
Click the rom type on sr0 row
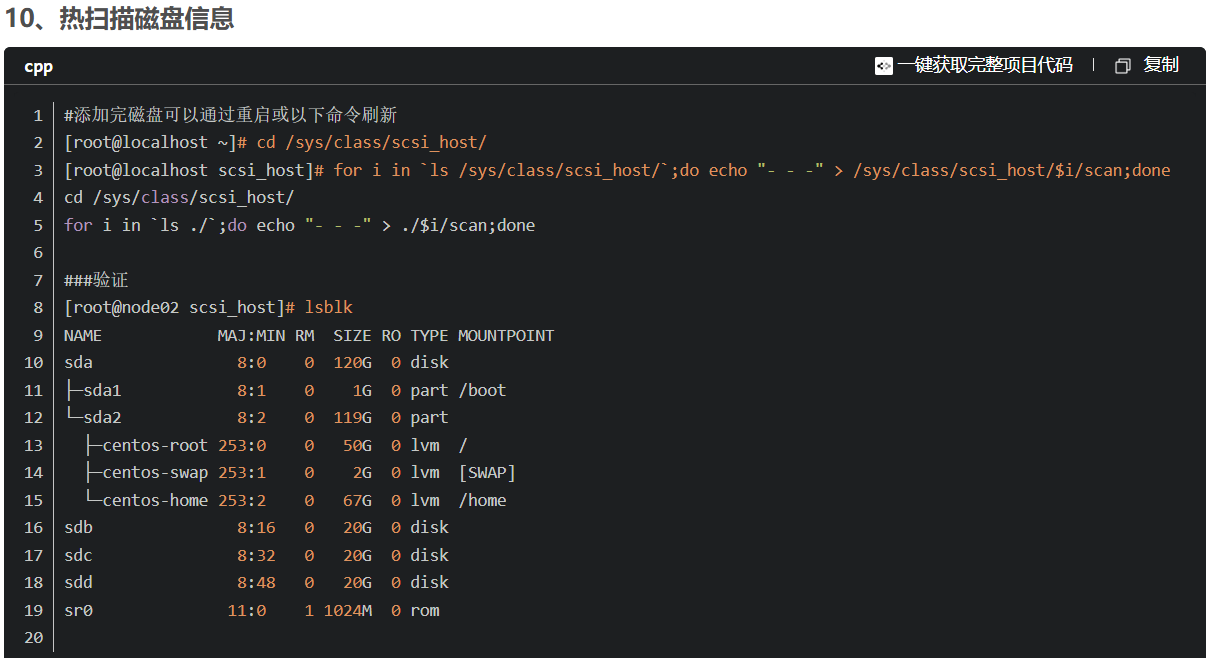tap(425, 610)
